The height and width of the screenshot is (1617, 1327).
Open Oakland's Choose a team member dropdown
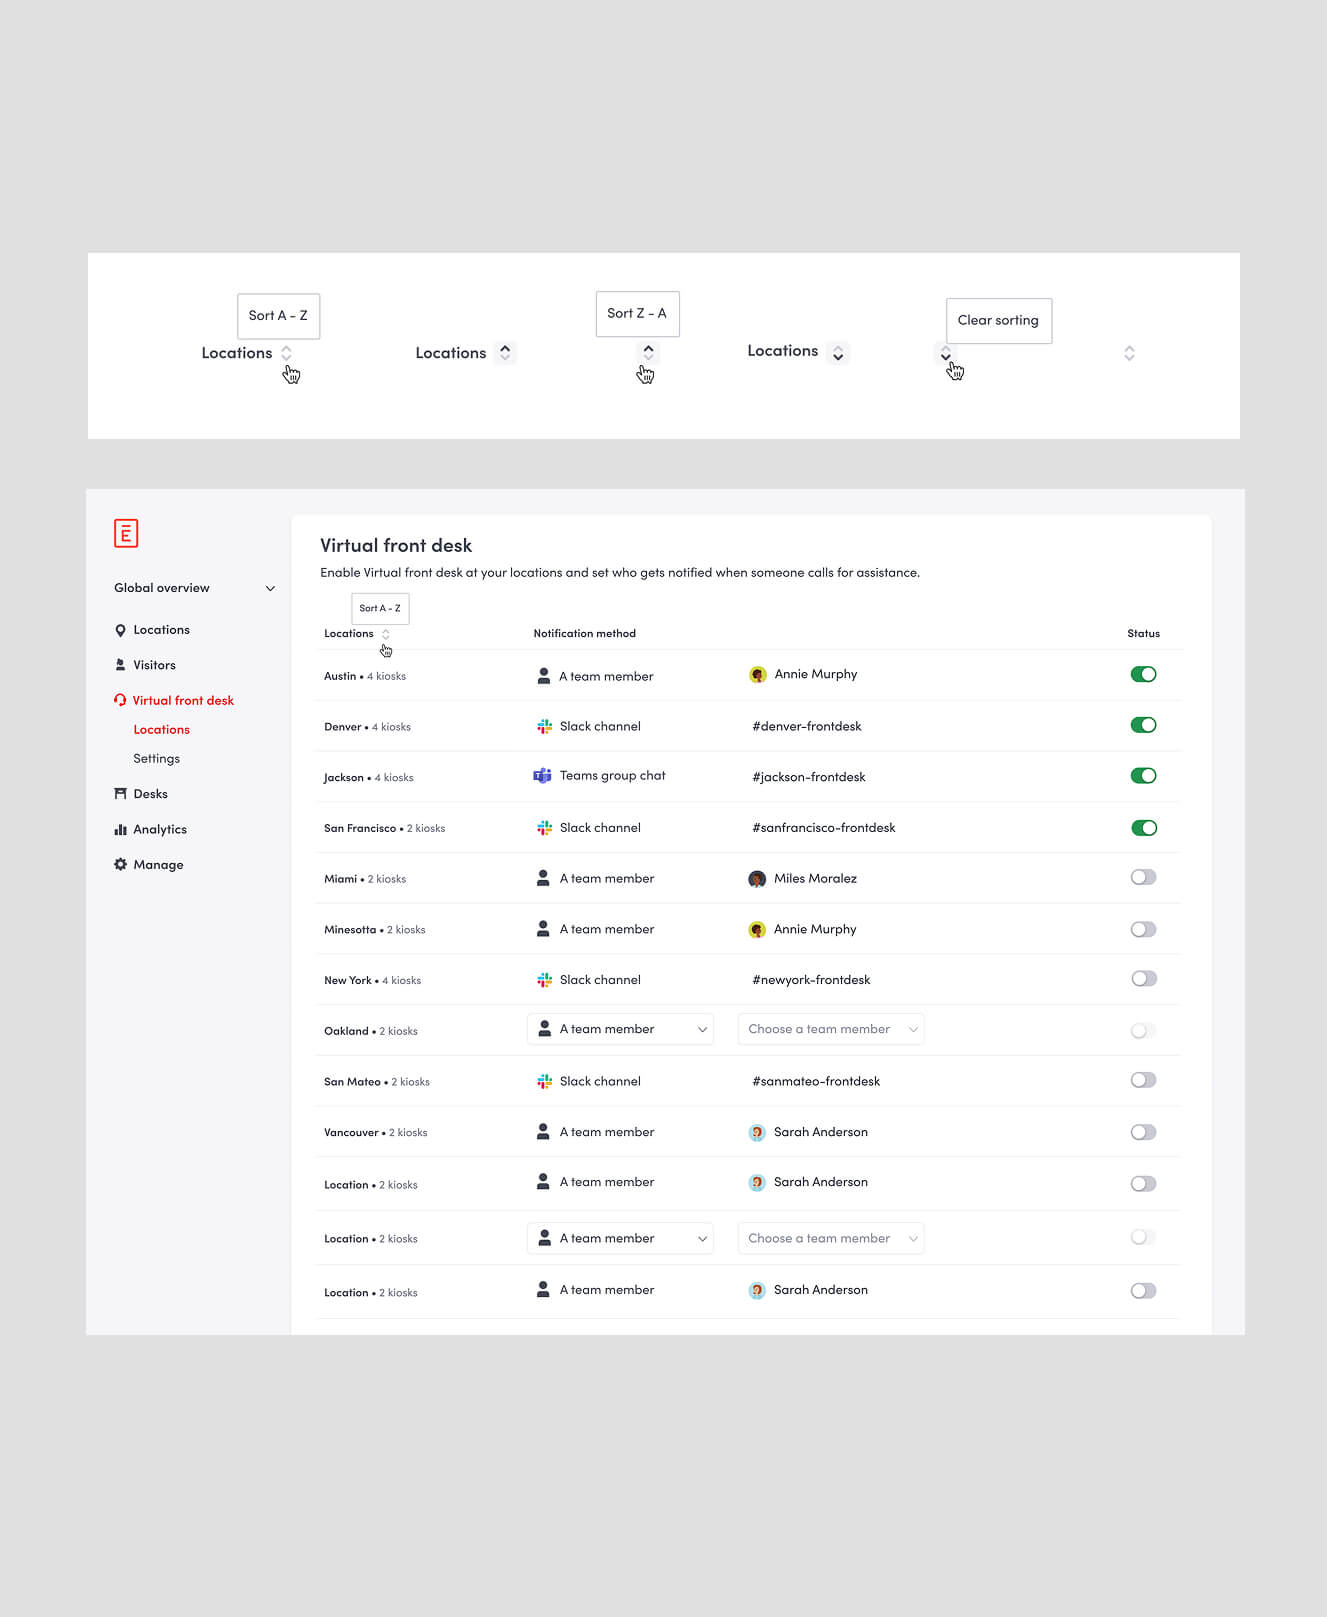coord(830,1029)
